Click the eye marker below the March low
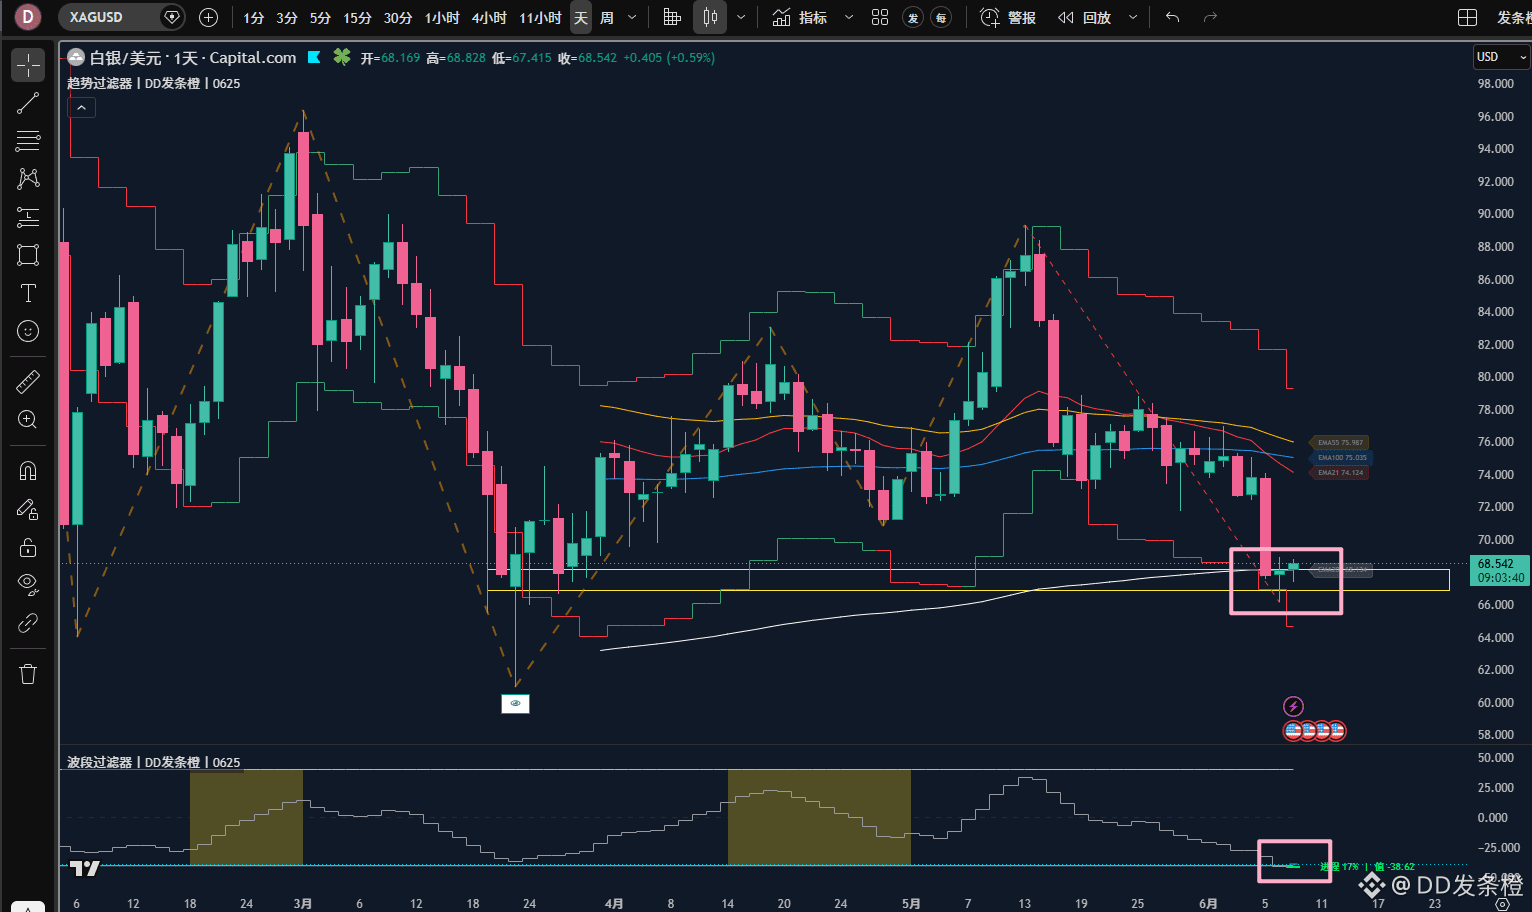Image resolution: width=1532 pixels, height=912 pixels. (515, 704)
